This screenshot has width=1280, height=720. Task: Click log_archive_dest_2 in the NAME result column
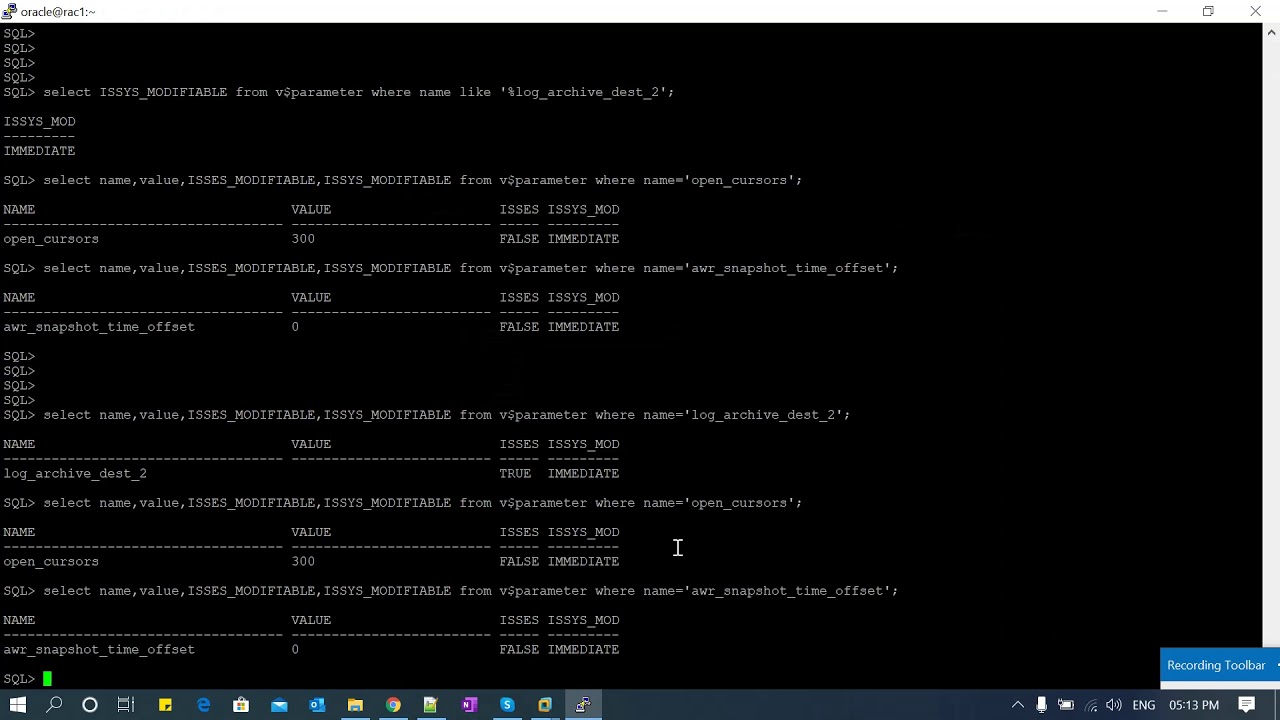click(75, 473)
